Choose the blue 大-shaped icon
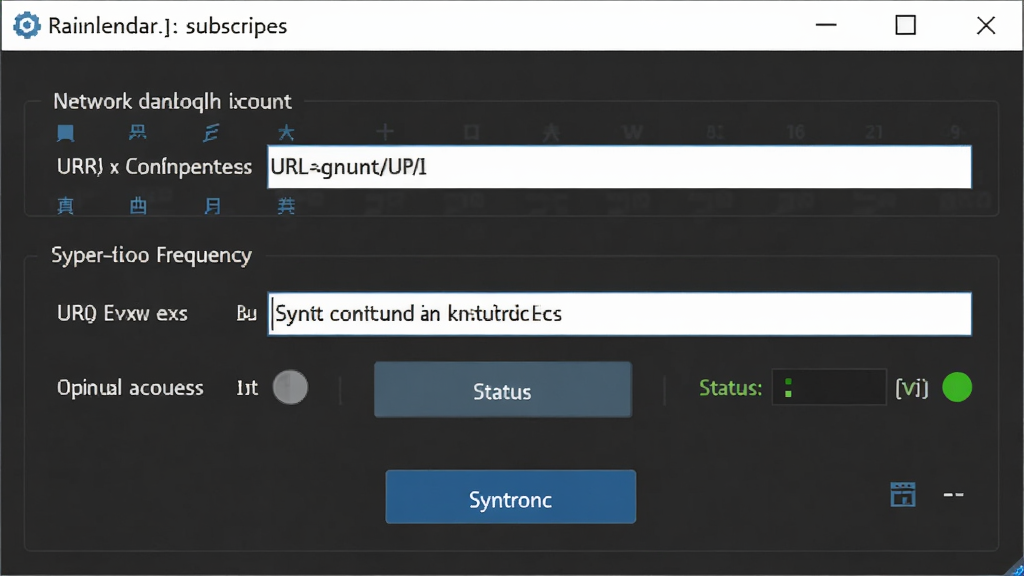Viewport: 1024px width, 576px height. 286,133
